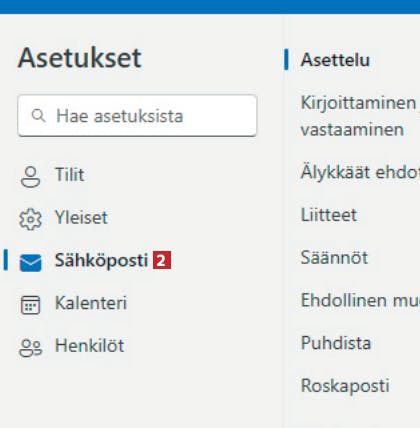Click the red 2 badge beside Sähköposti

click(162, 260)
